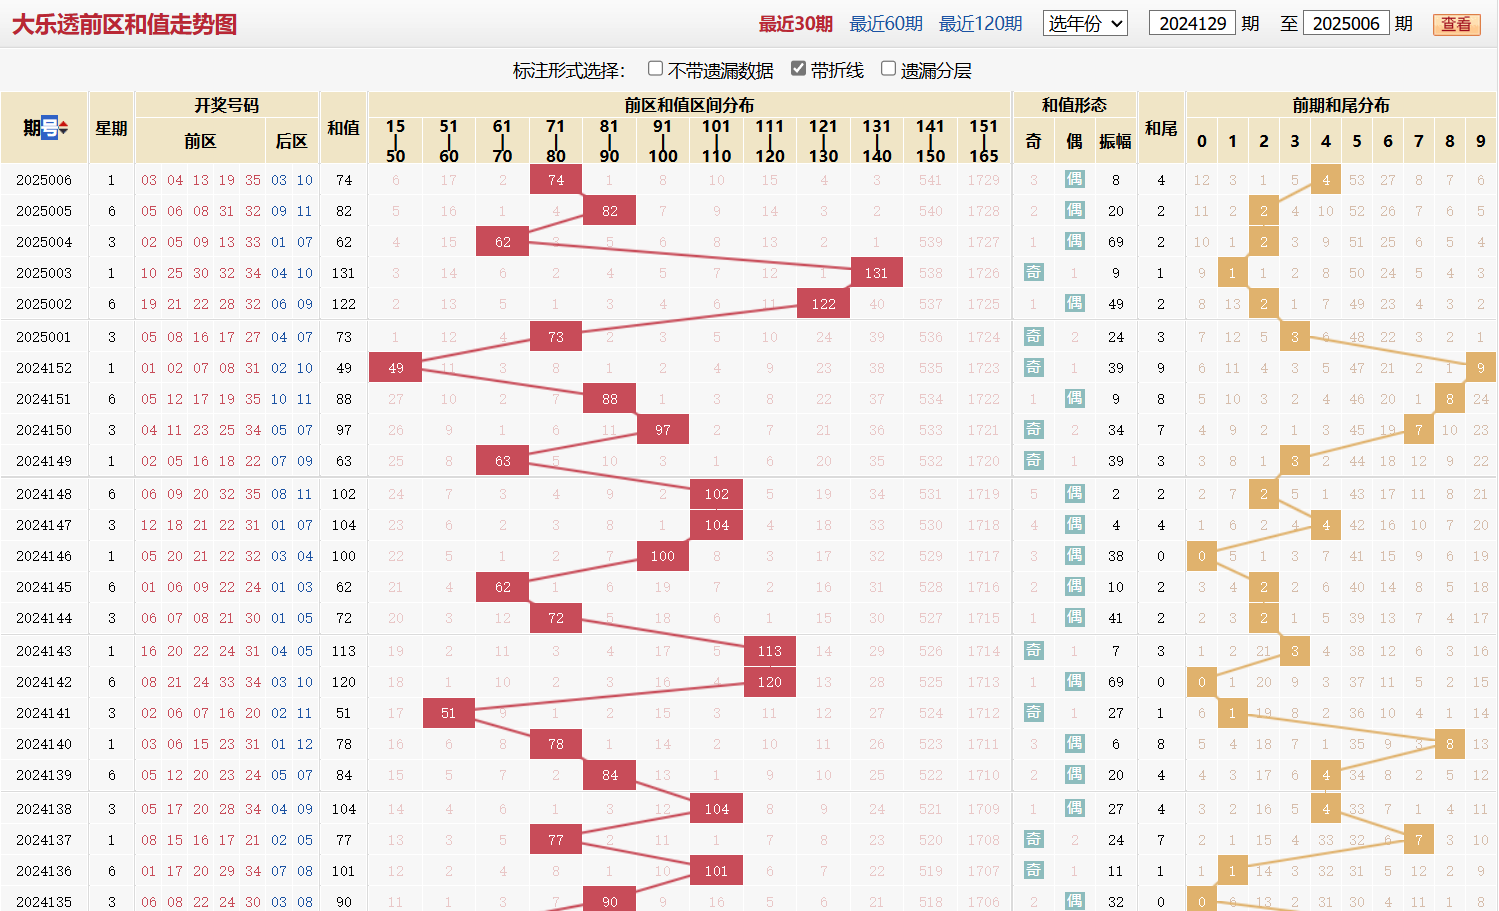This screenshot has height=911, width=1499.
Task: Click the 前区和值区间分布 header
Action: (690, 105)
